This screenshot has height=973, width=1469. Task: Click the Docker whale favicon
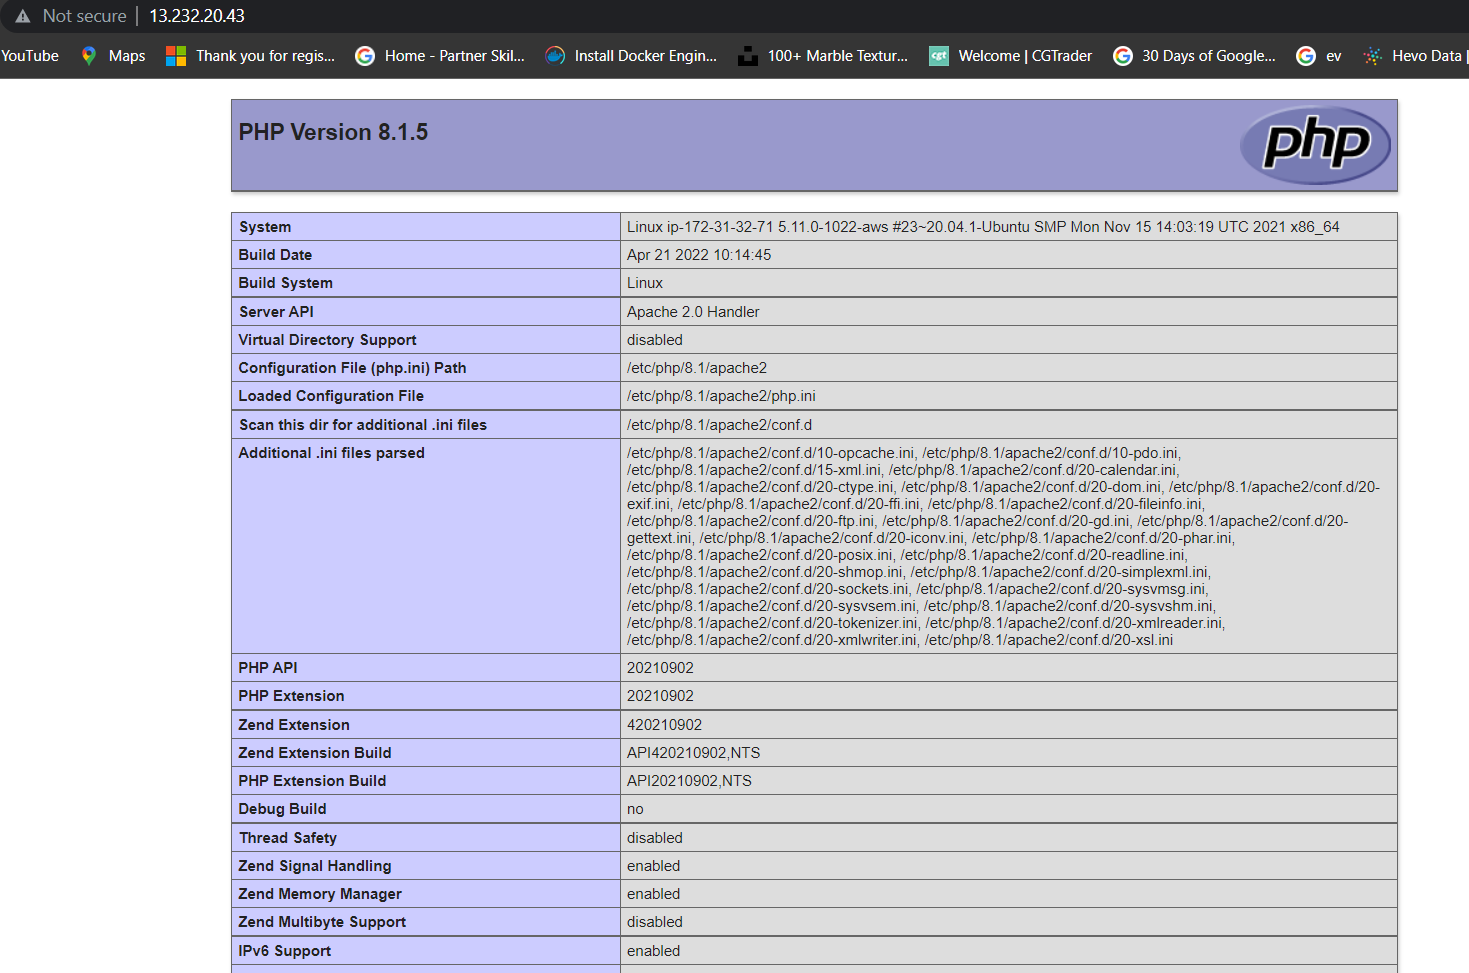[x=554, y=55]
